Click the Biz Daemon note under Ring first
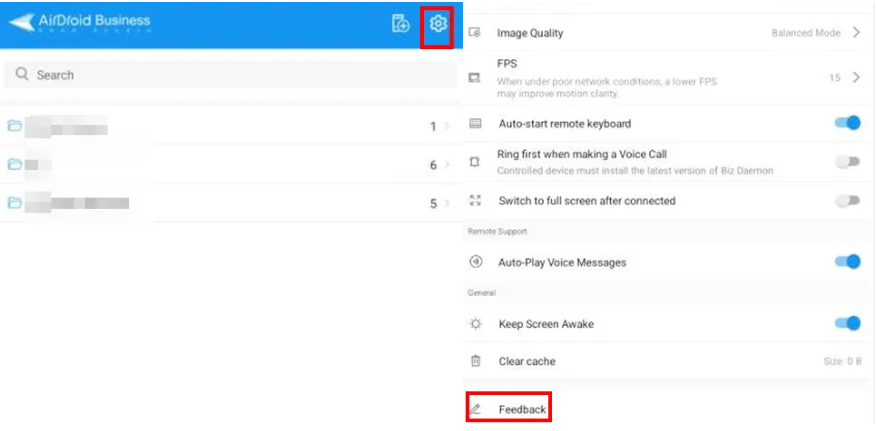Screen dimensions: 877x431 tap(635, 170)
